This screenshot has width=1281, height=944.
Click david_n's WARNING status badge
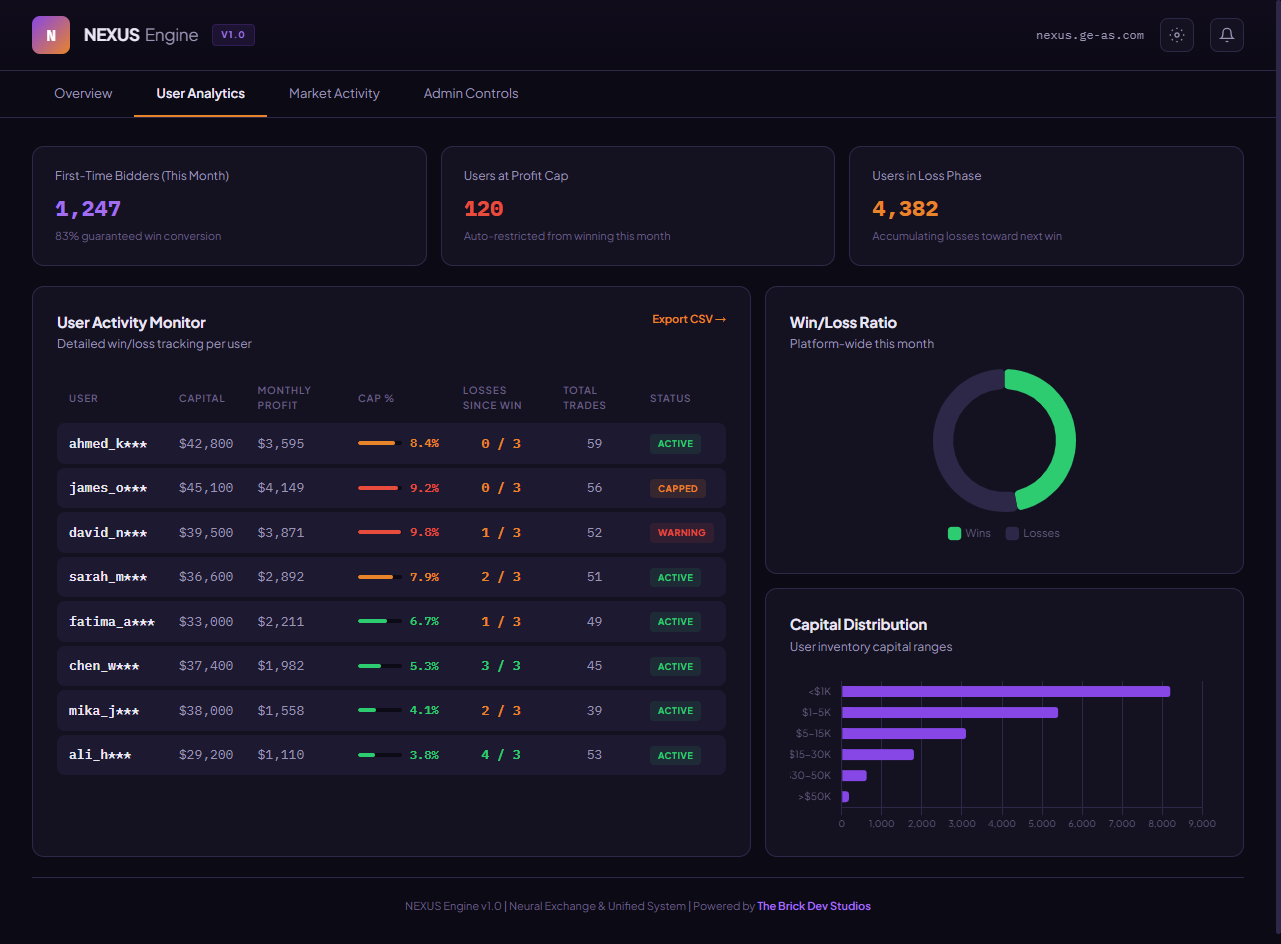click(682, 533)
